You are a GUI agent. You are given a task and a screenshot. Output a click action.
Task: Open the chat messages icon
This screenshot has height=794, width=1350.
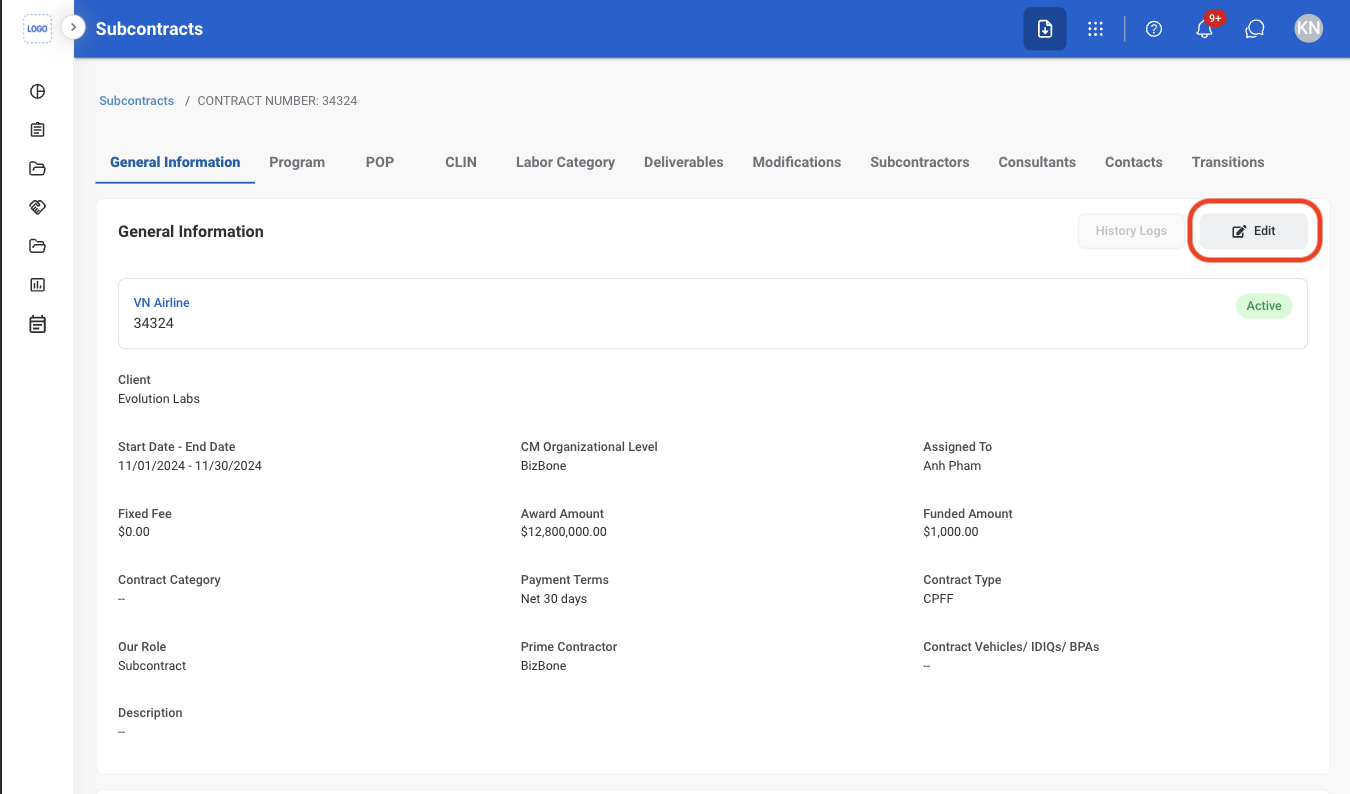tap(1255, 29)
